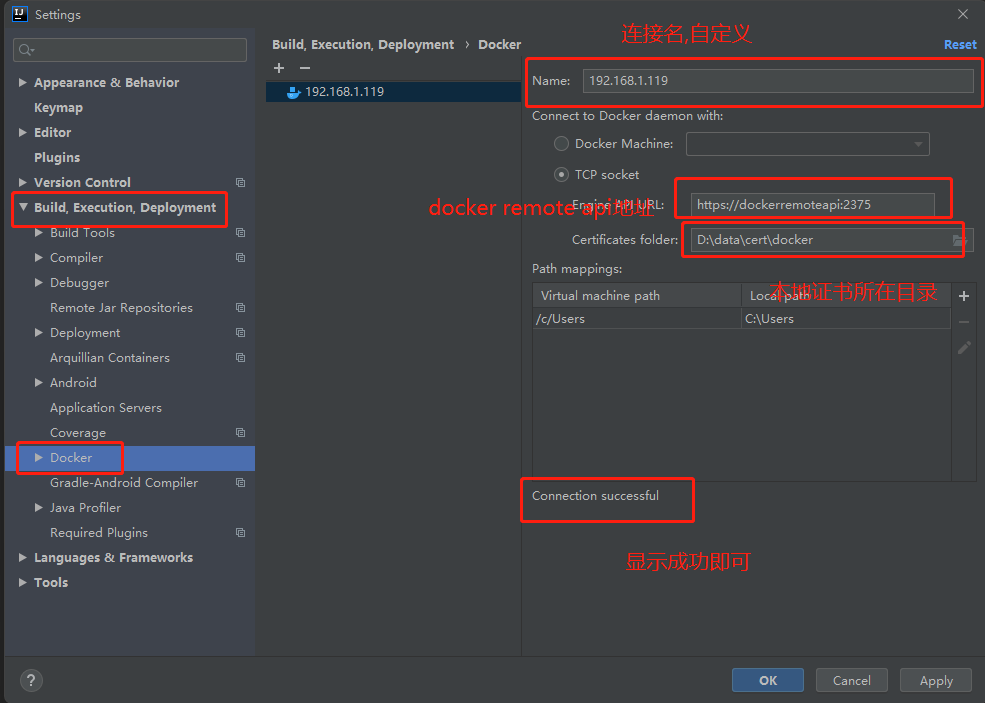Click the Cancel button

(851, 680)
